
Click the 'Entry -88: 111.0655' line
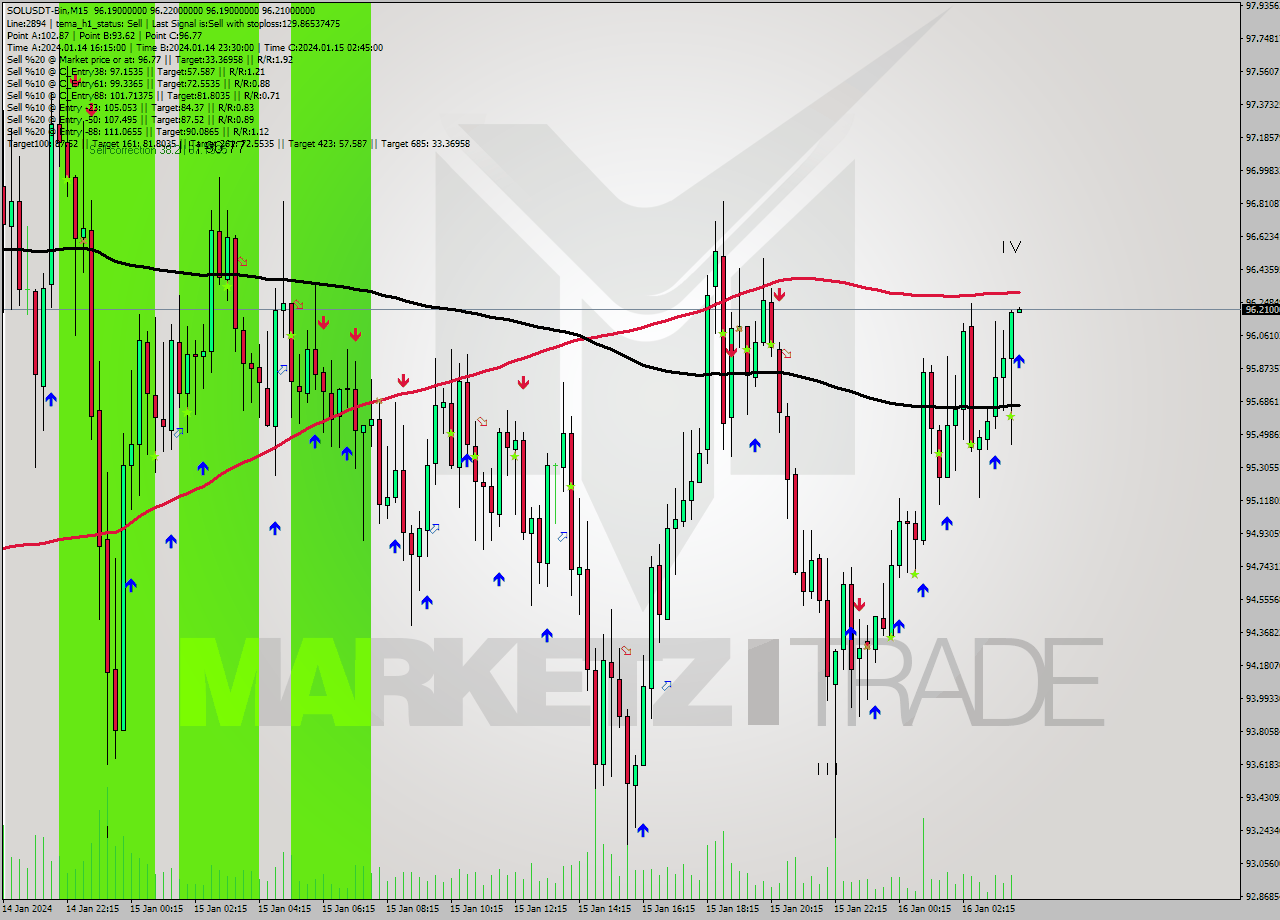click(x=138, y=131)
